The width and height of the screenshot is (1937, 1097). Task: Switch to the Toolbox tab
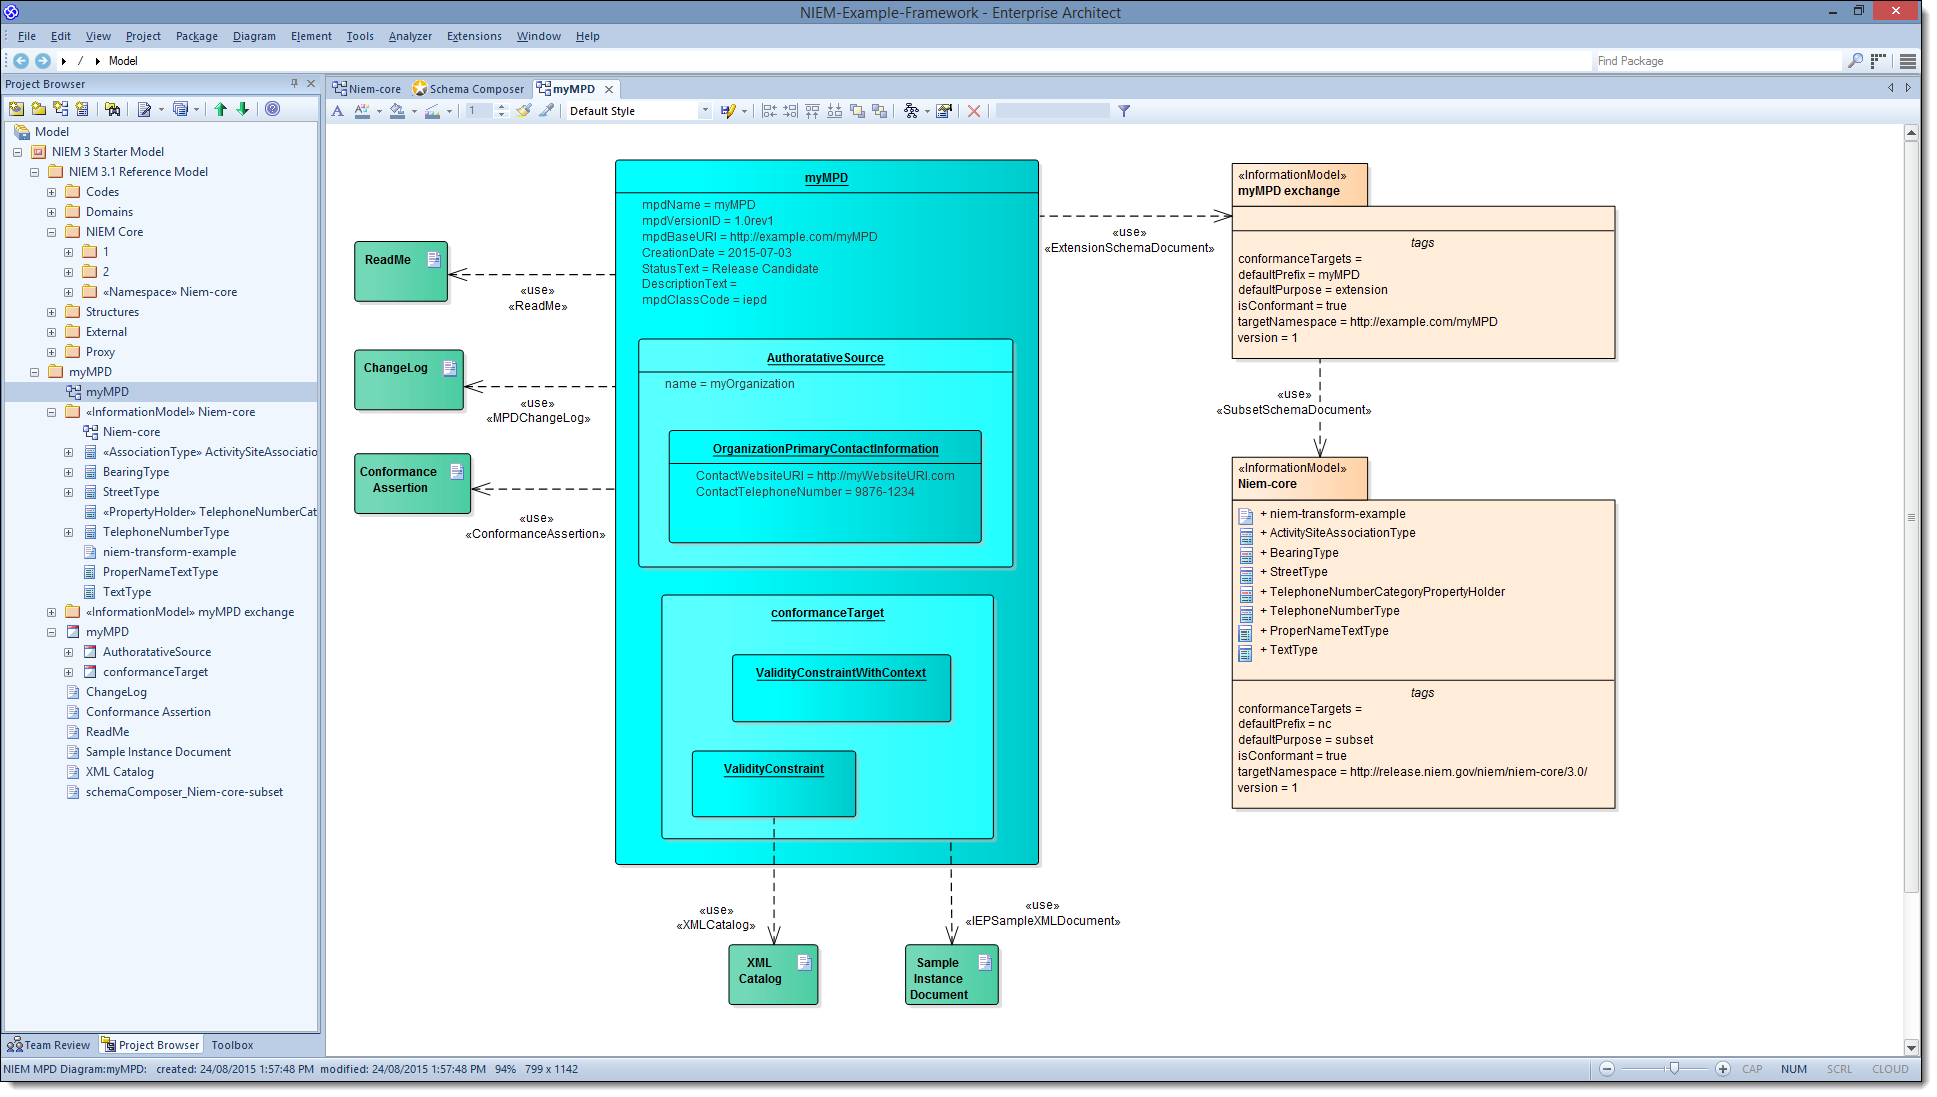click(x=232, y=1045)
